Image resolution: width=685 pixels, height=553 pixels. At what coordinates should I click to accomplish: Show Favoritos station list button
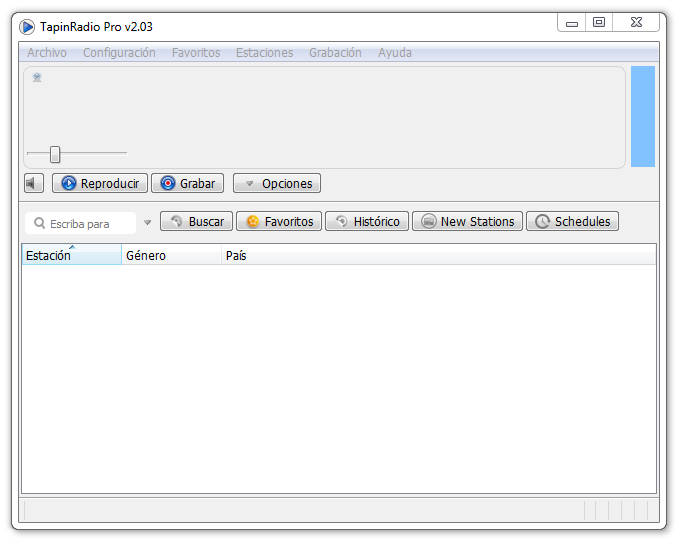pyautogui.click(x=279, y=221)
